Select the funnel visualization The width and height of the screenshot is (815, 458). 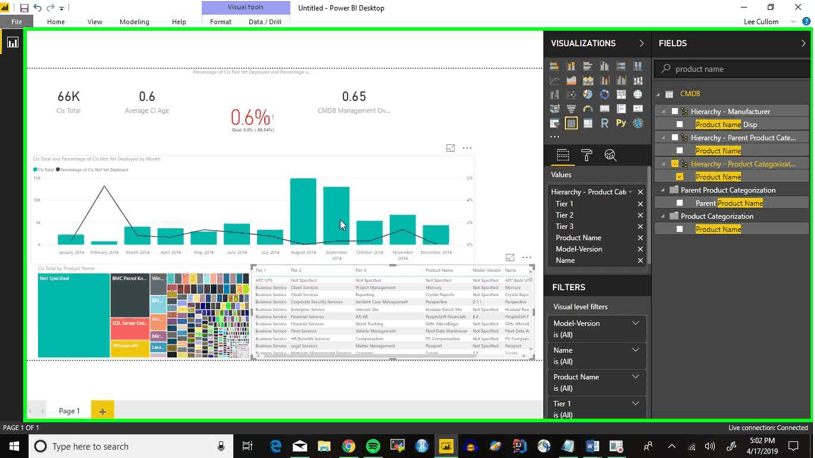pos(571,109)
